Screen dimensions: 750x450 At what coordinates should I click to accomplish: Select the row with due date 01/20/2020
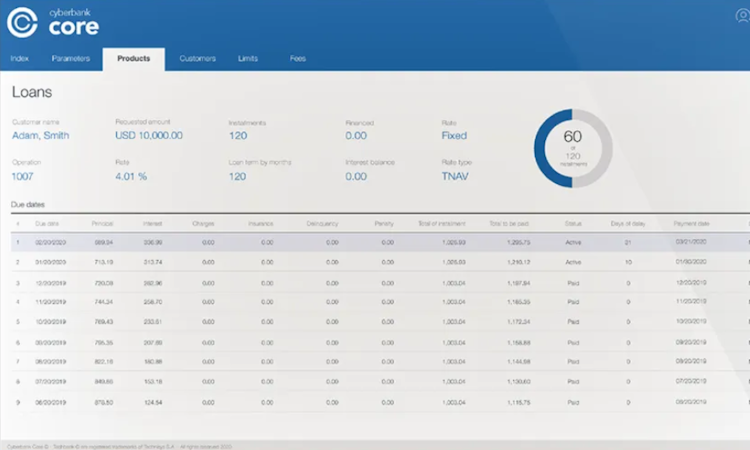coord(380,262)
